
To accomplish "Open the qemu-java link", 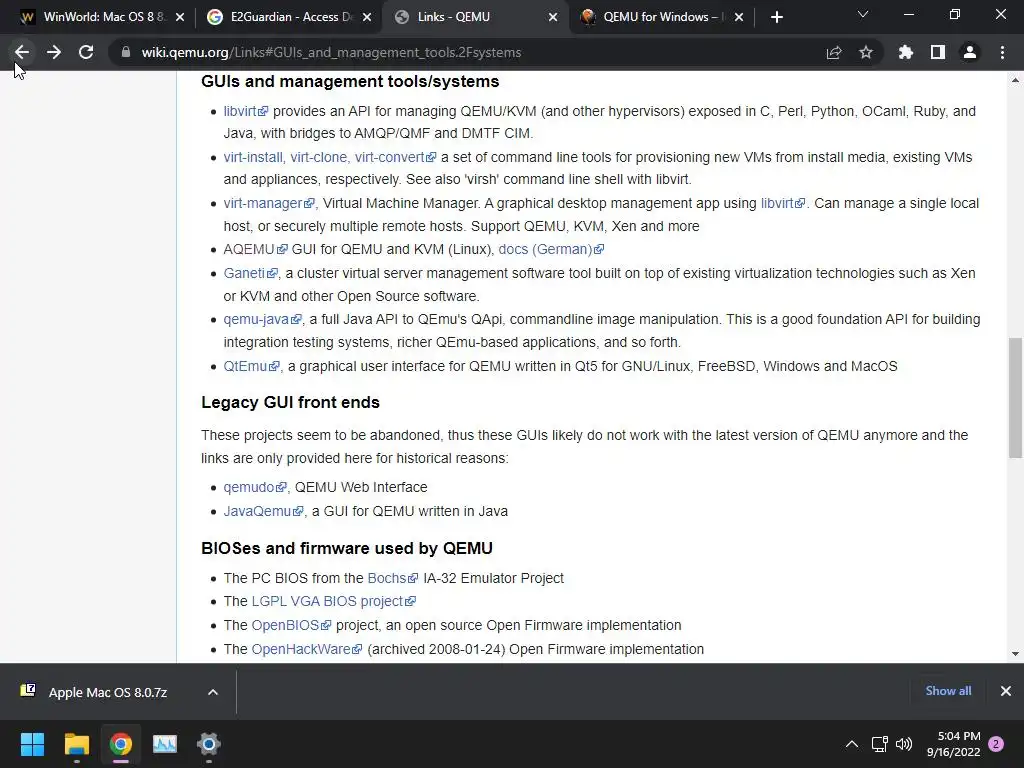I will coord(263,319).
